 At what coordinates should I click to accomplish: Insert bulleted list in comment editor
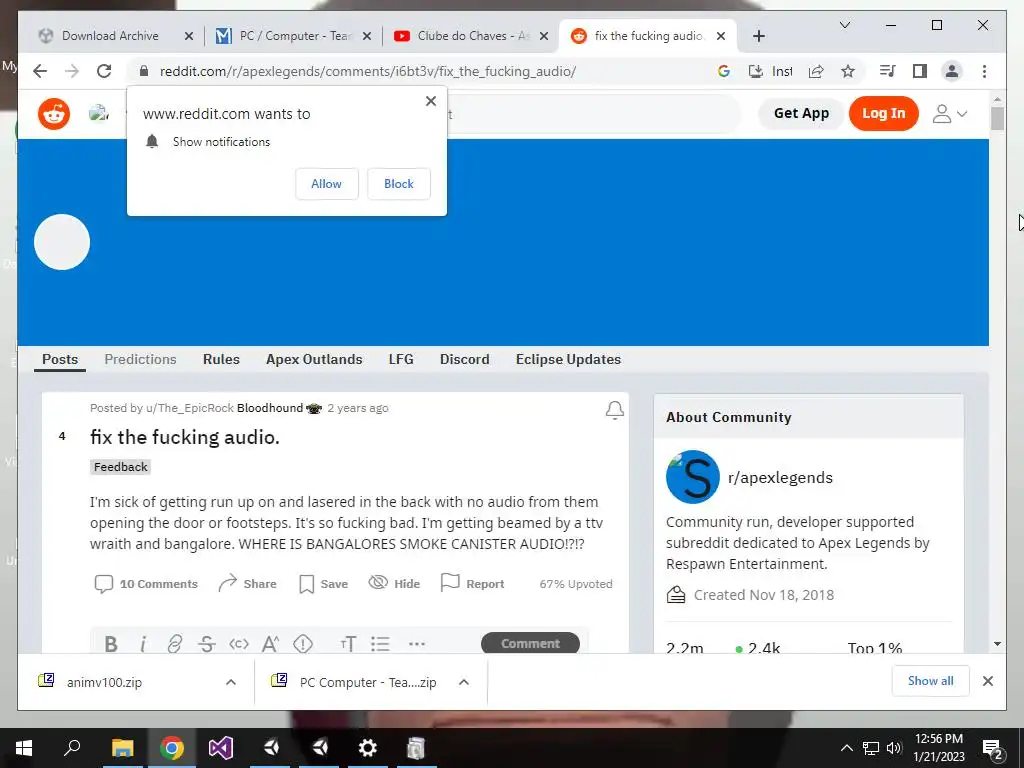380,644
